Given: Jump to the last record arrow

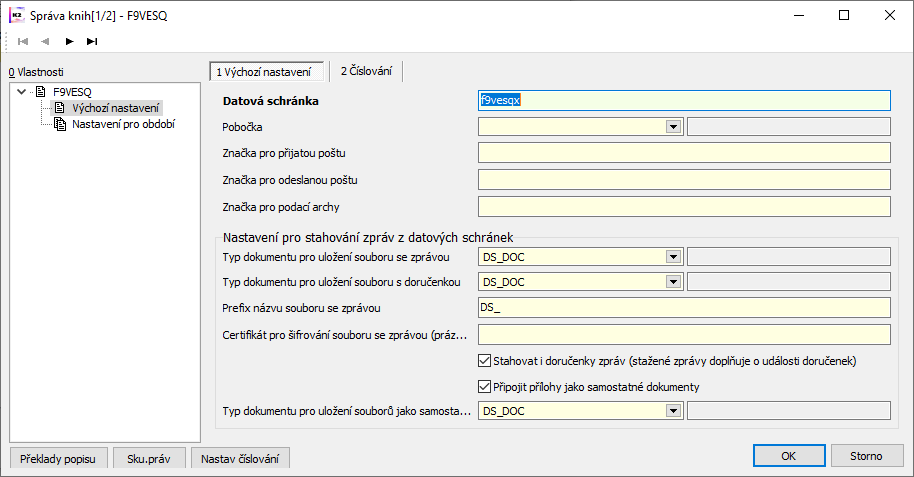Looking at the screenshot, I should click(x=92, y=41).
